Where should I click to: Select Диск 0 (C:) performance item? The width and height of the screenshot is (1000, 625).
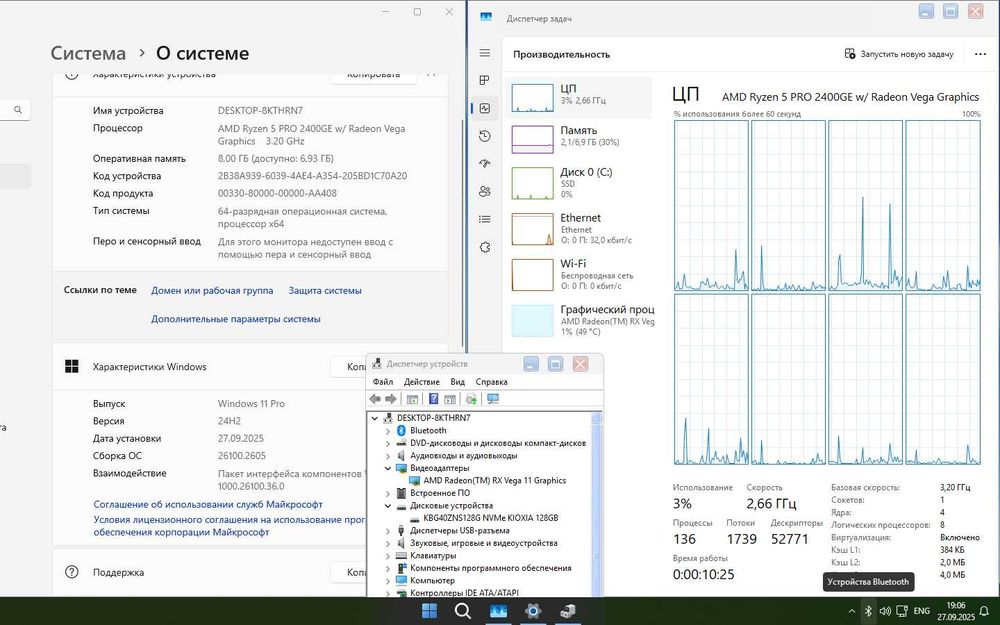click(579, 183)
